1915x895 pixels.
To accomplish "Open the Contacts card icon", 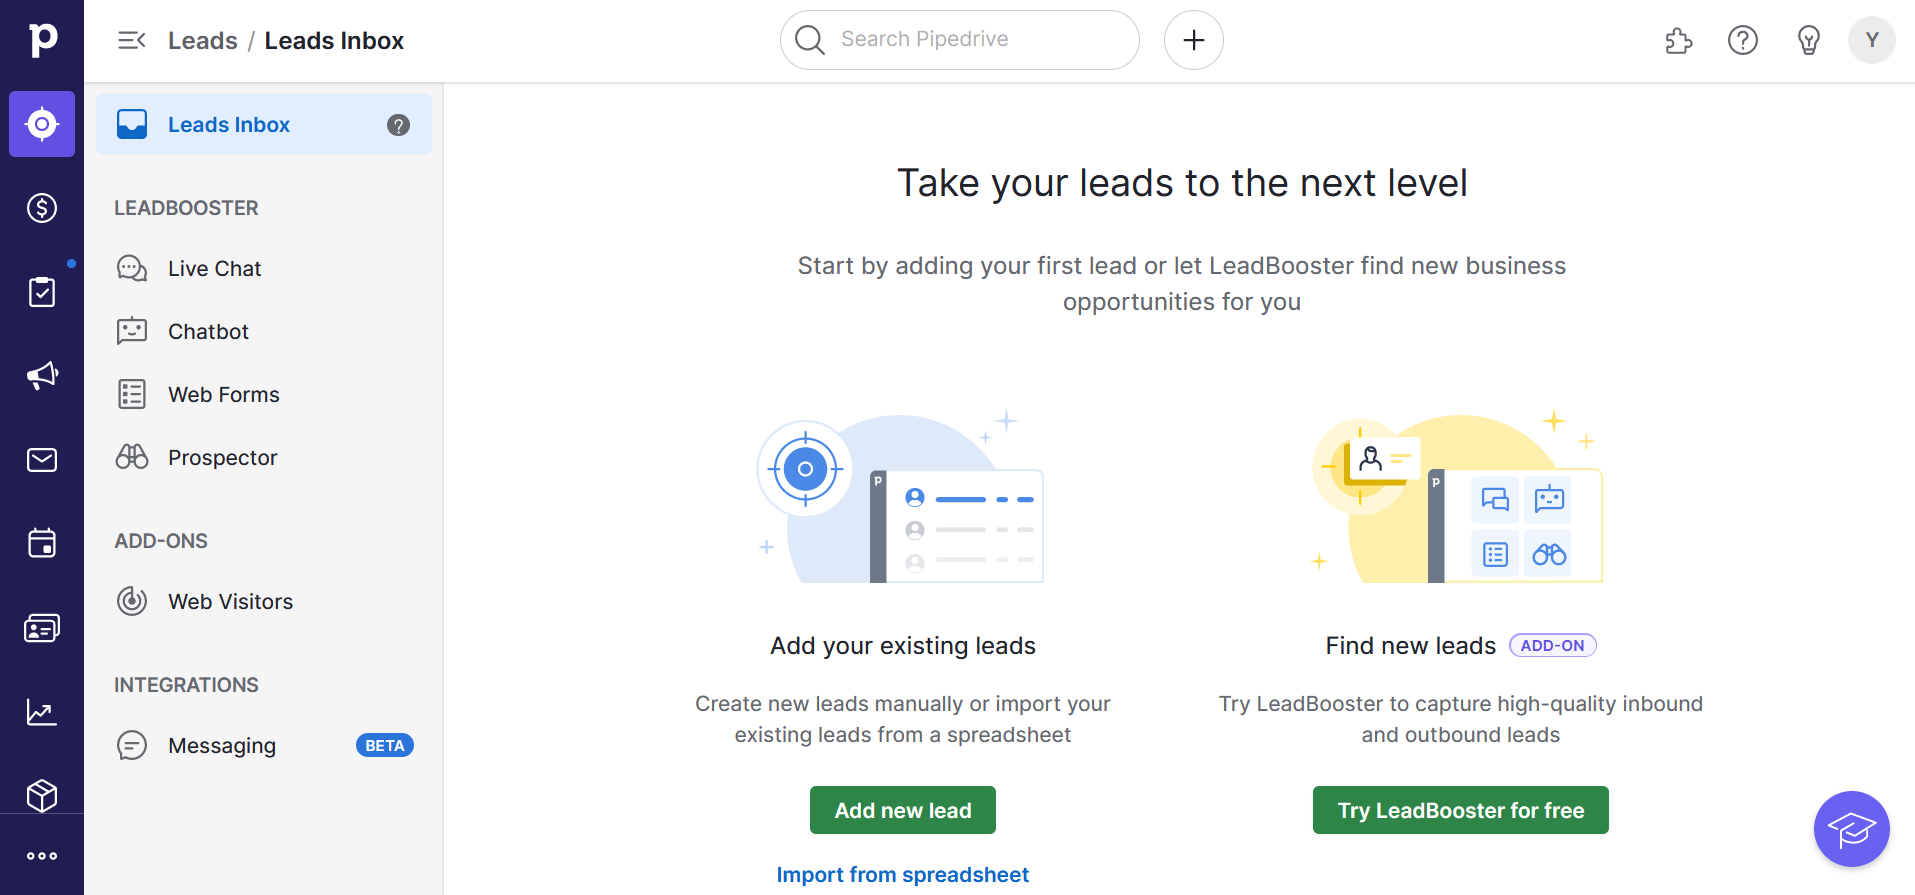I will pos(42,628).
